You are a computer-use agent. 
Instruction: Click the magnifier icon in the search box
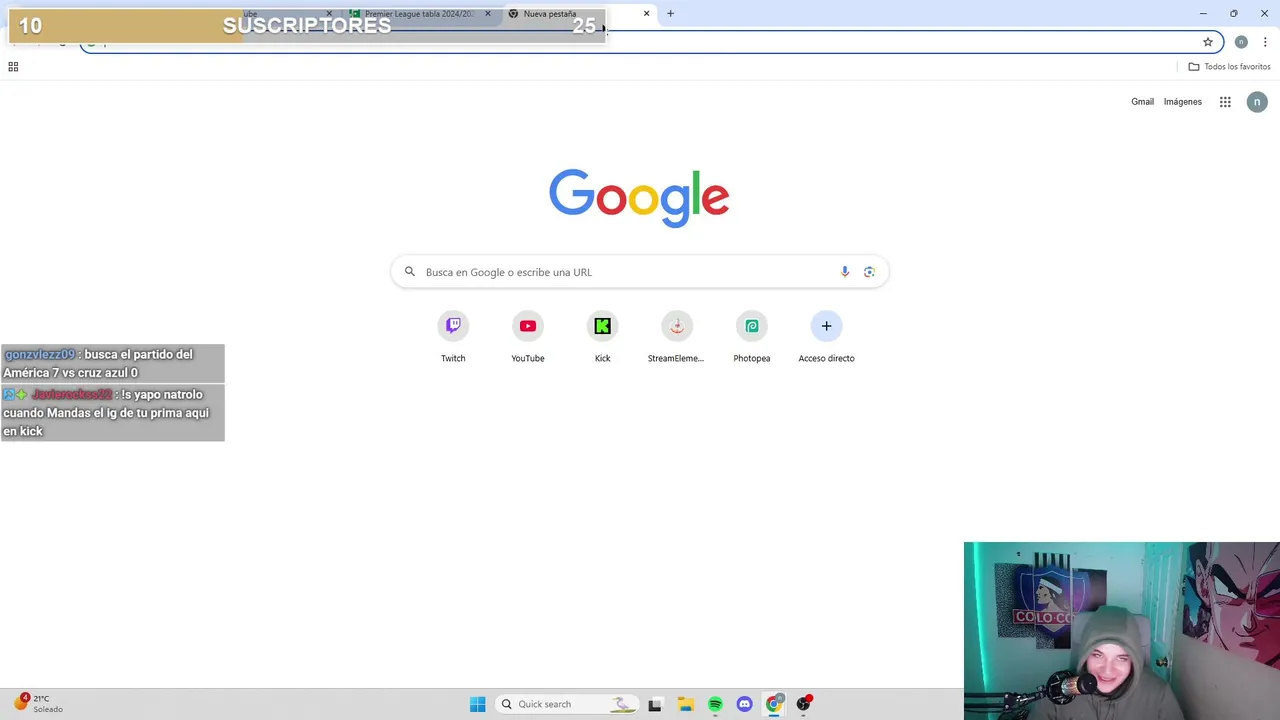click(x=409, y=272)
